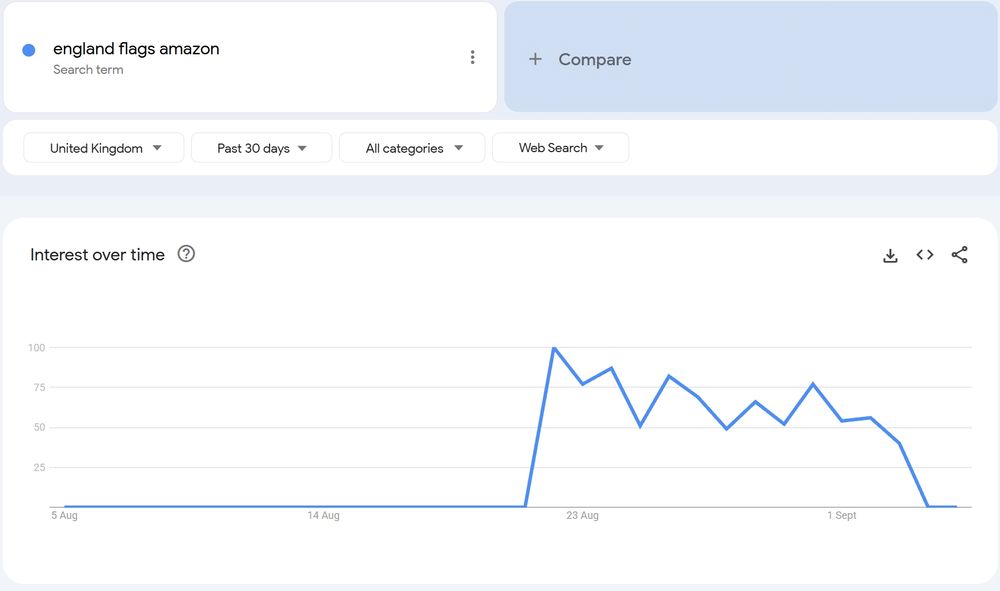Click the peak point of the trend line
Image resolution: width=1000 pixels, height=591 pixels.
tap(554, 348)
